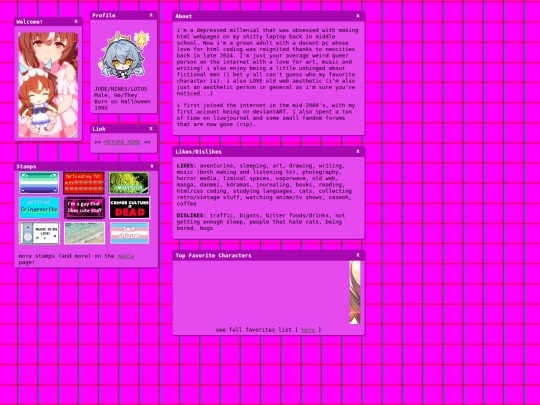Image resolution: width=540 pixels, height=405 pixels.
Task: Close the Link window
Action: click(151, 128)
